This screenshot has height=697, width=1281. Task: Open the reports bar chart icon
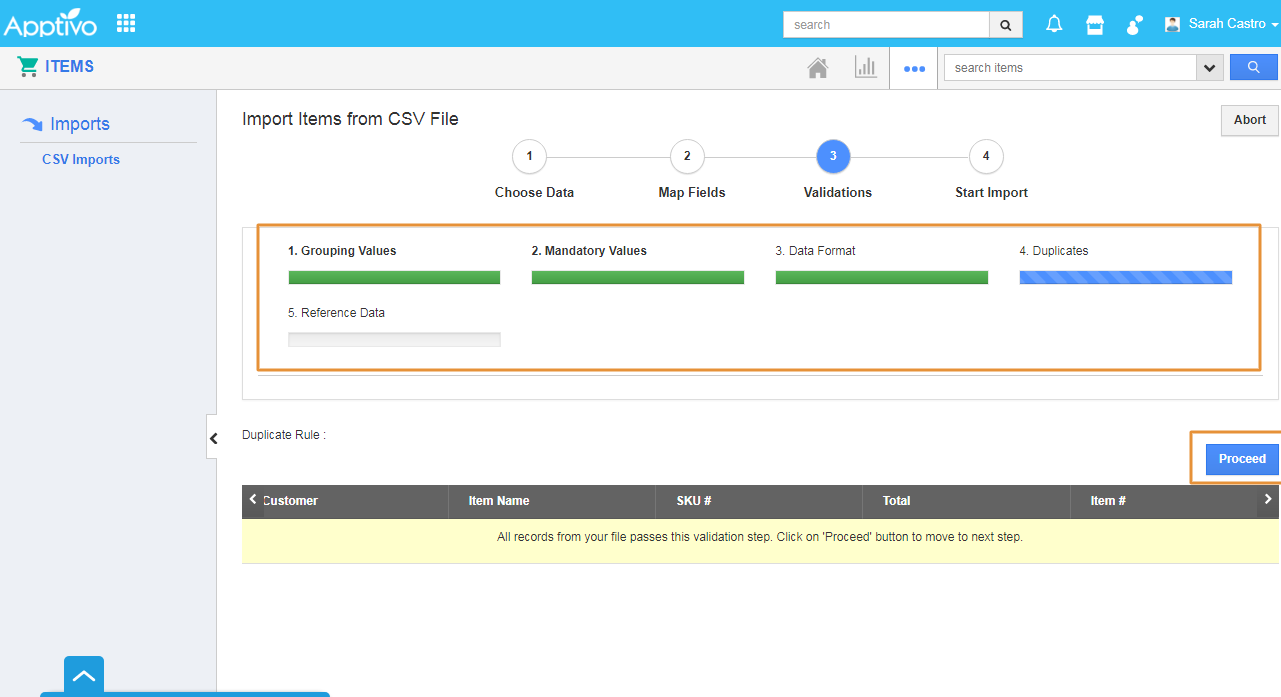(865, 68)
